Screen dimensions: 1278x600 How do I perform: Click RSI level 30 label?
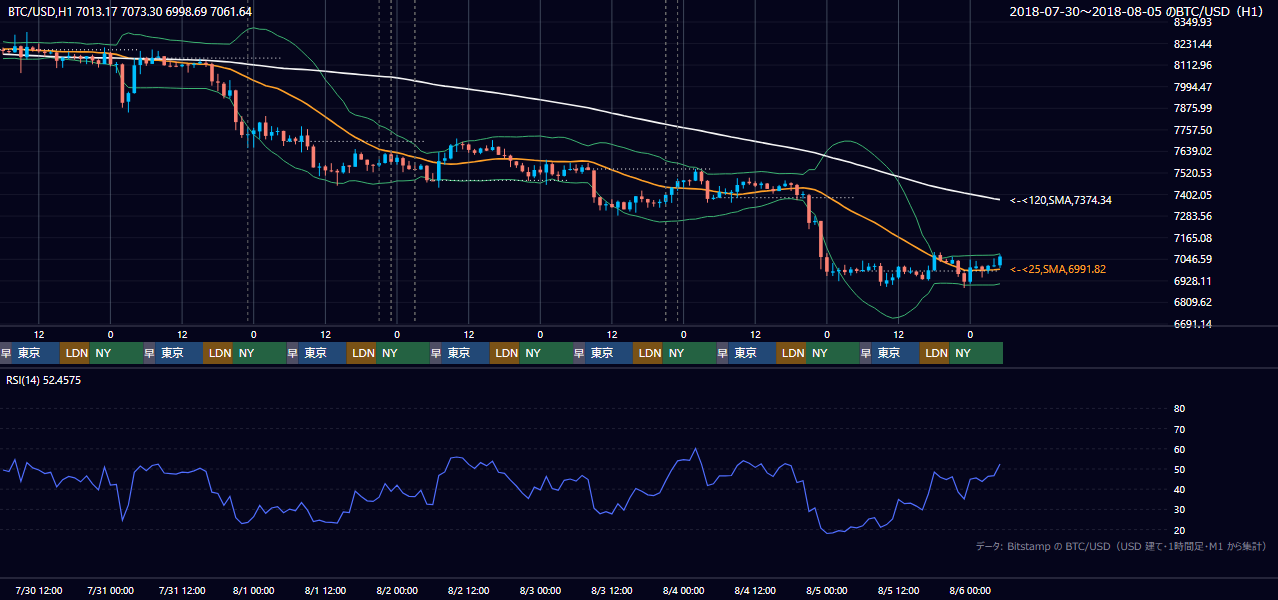coord(1179,510)
